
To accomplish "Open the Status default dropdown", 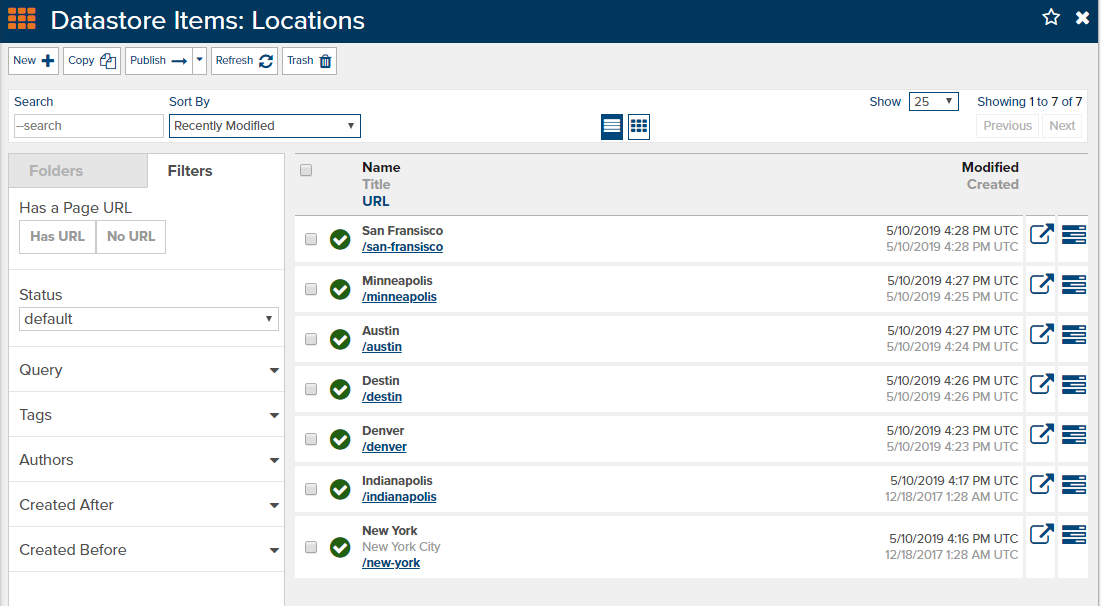I will pyautogui.click(x=148, y=318).
